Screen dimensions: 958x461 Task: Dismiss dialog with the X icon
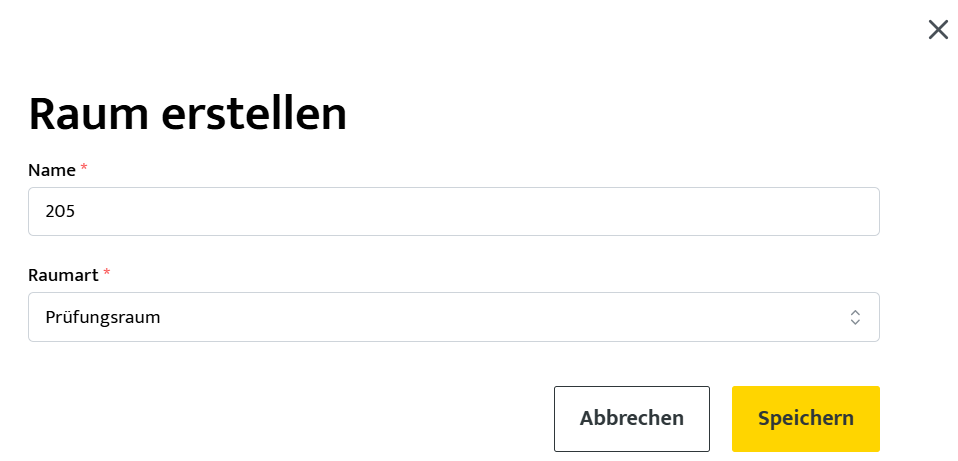(938, 30)
